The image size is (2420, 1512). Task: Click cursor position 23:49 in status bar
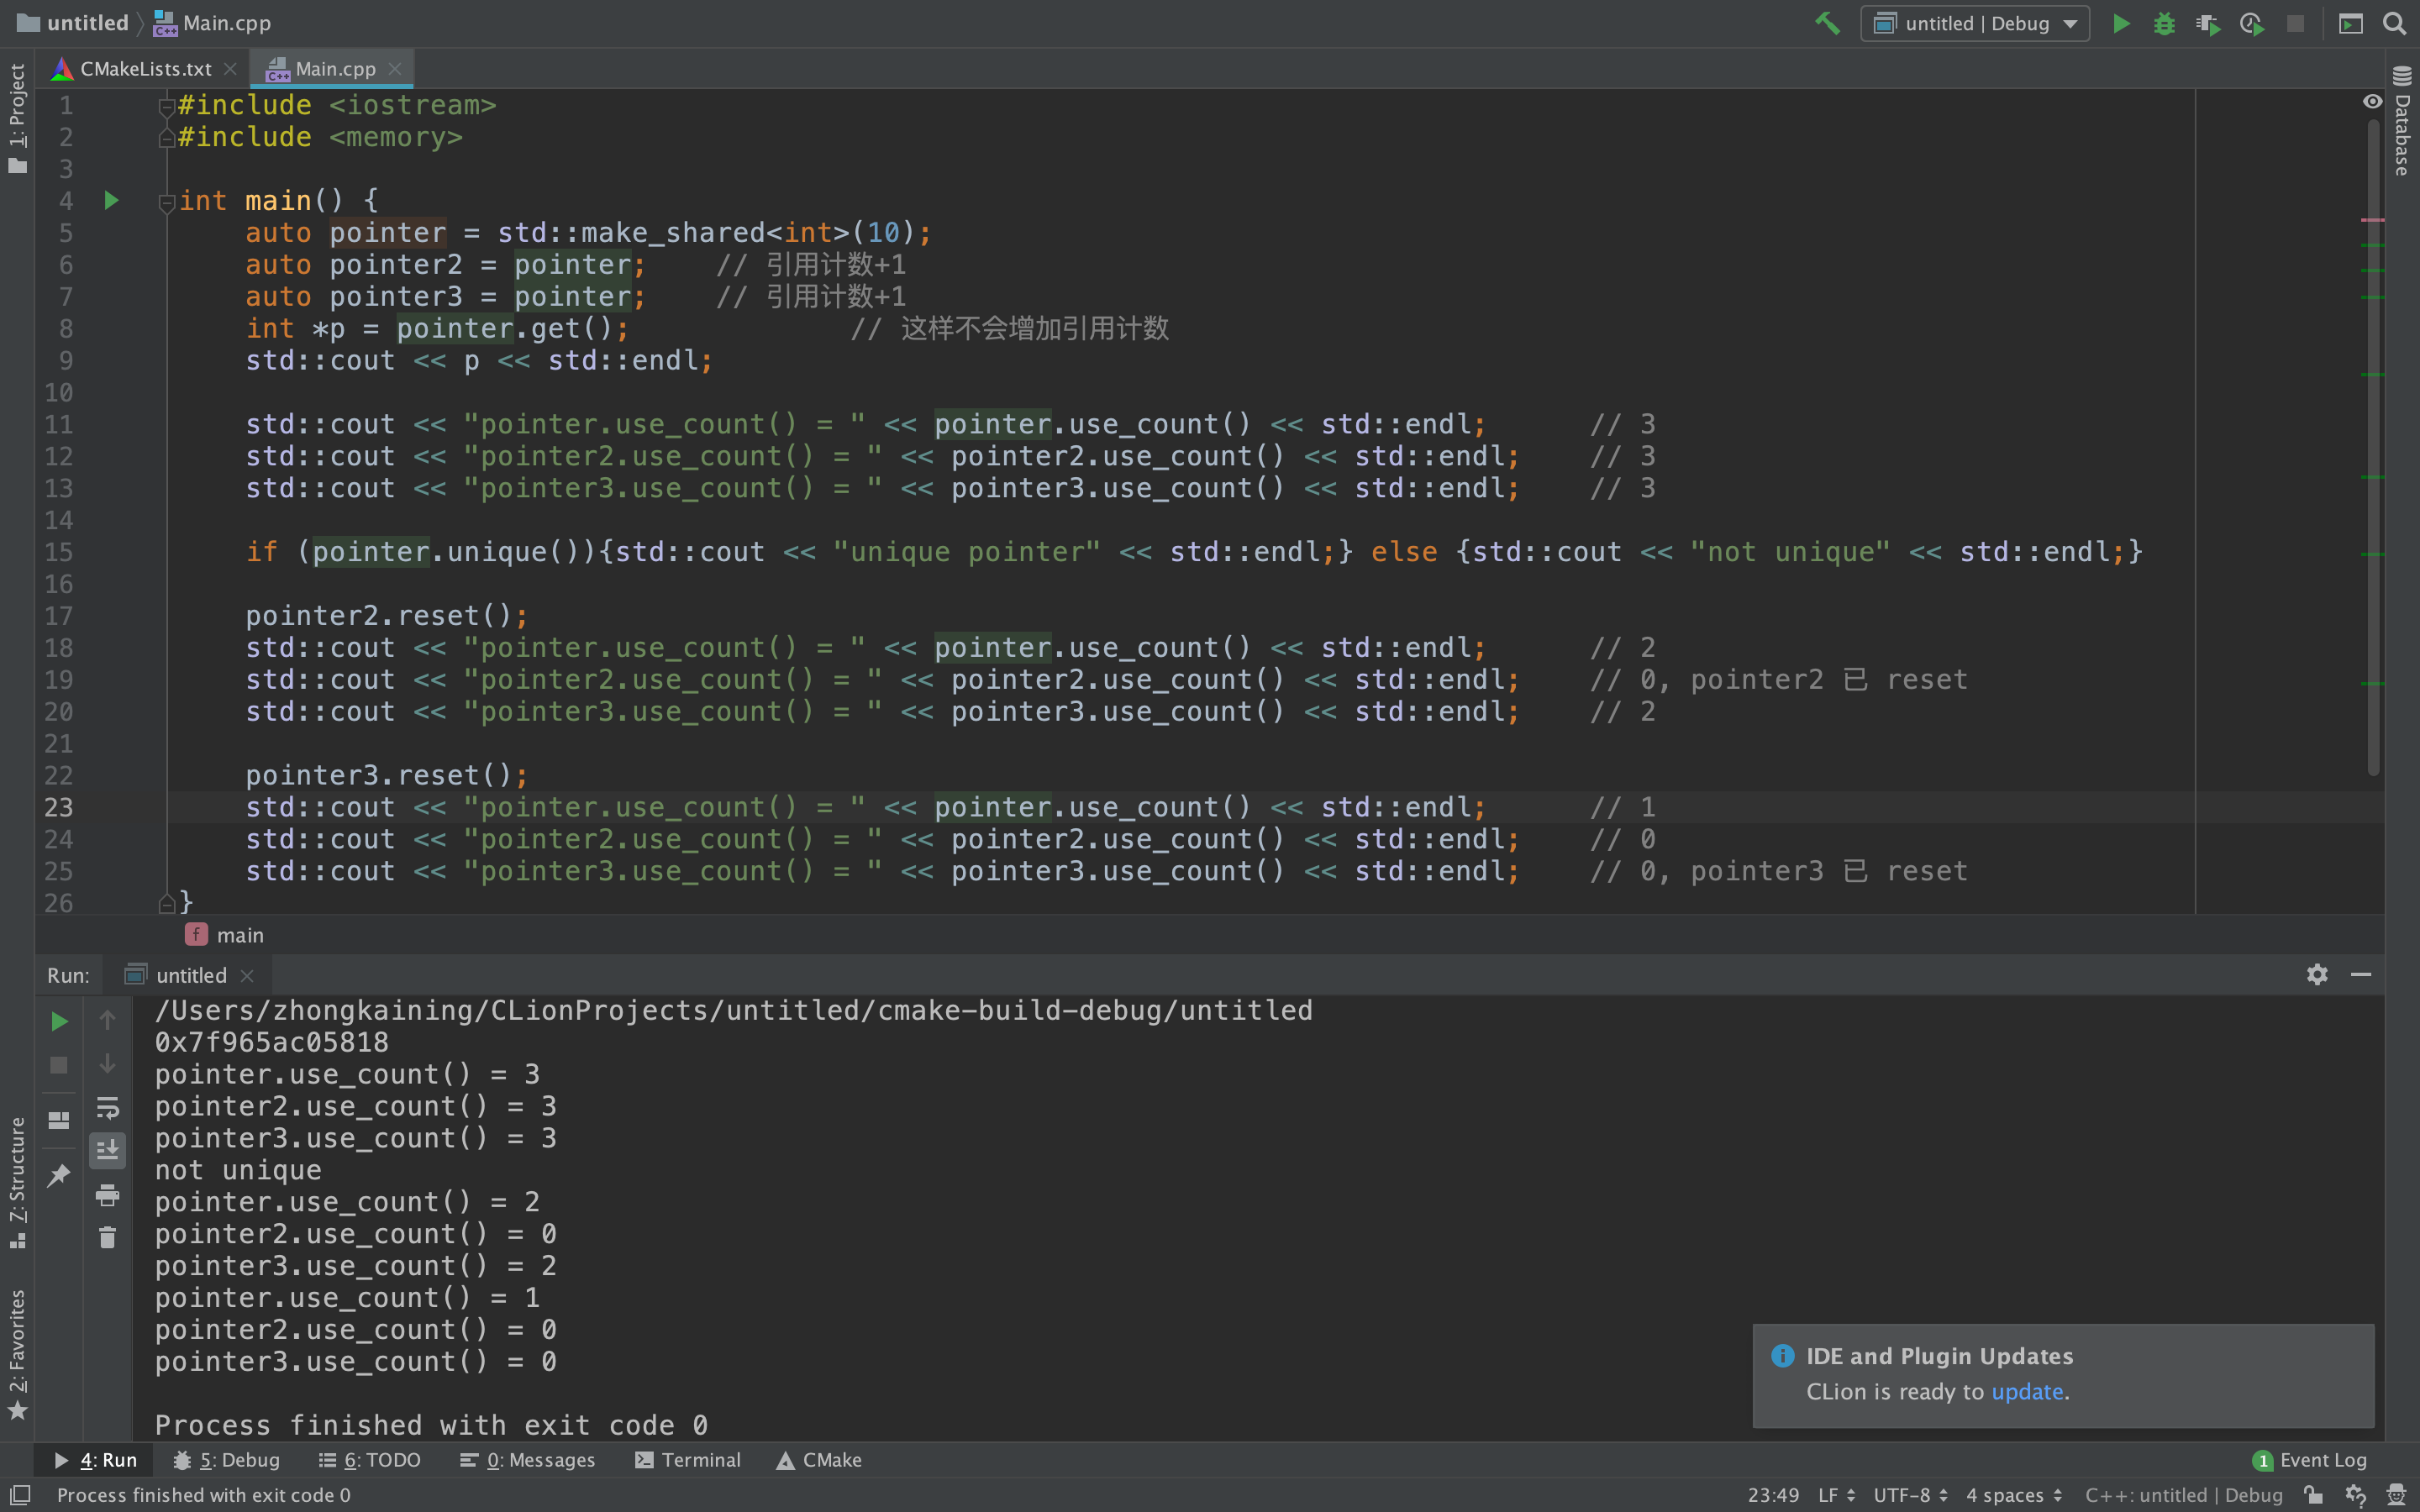pos(1773,1495)
